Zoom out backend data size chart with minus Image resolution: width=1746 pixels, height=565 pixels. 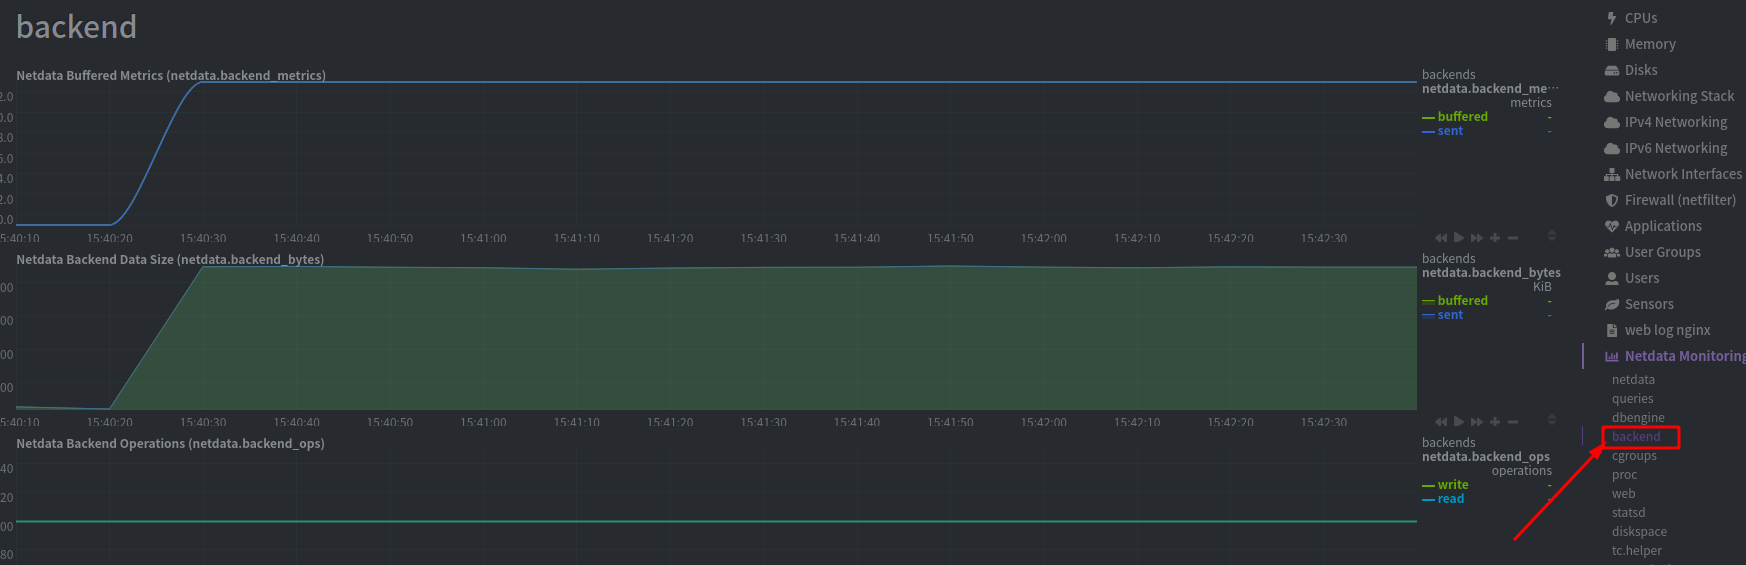pos(1513,422)
